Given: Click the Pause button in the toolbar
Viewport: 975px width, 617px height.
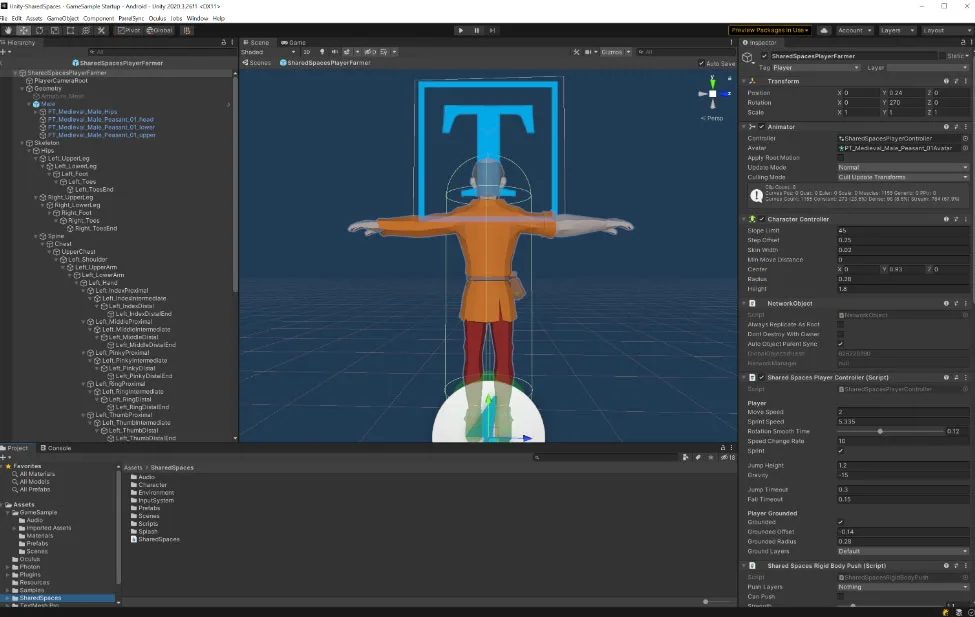Looking at the screenshot, I should (x=477, y=30).
